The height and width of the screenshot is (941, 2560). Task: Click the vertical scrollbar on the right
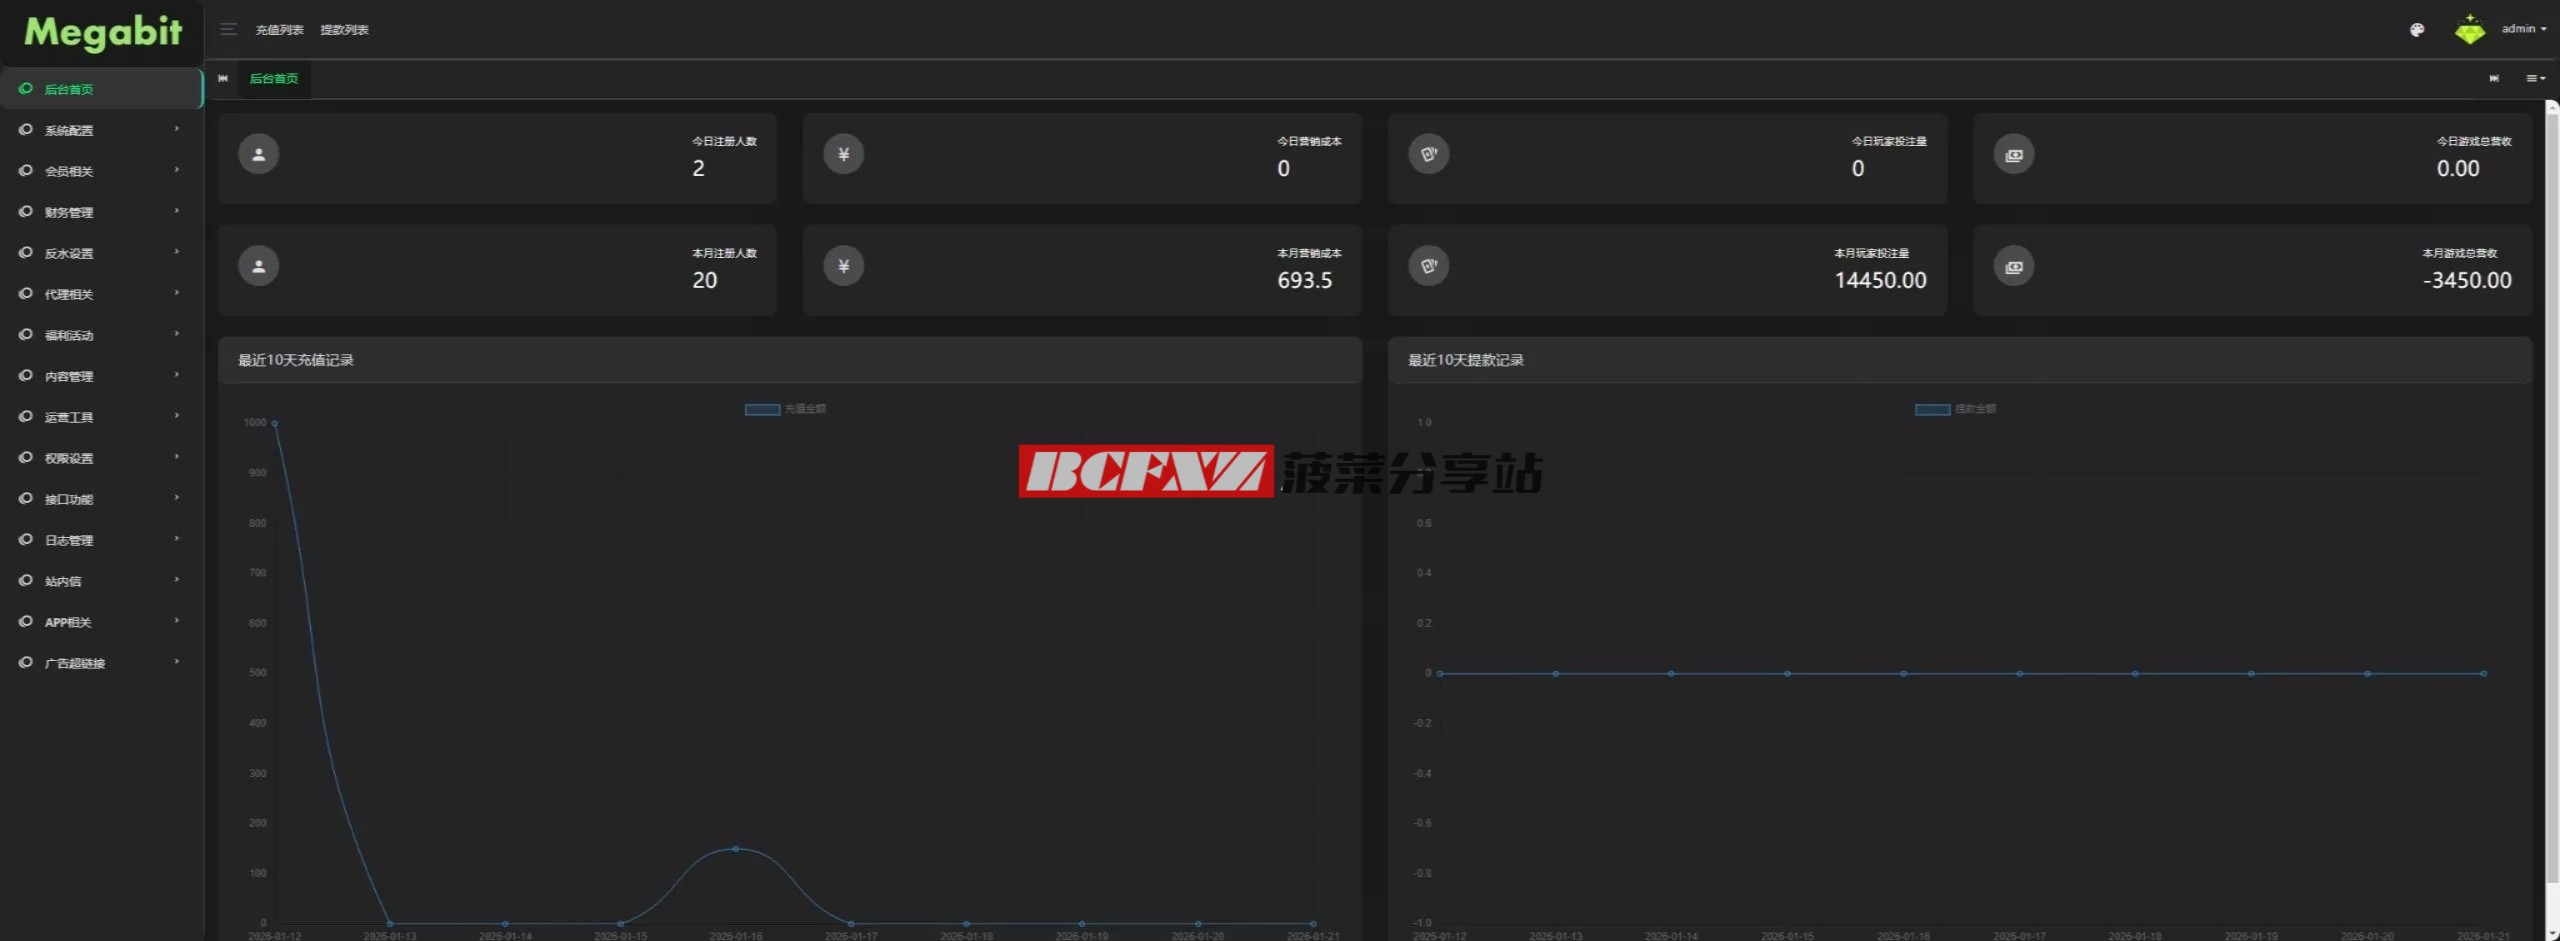(2551, 500)
